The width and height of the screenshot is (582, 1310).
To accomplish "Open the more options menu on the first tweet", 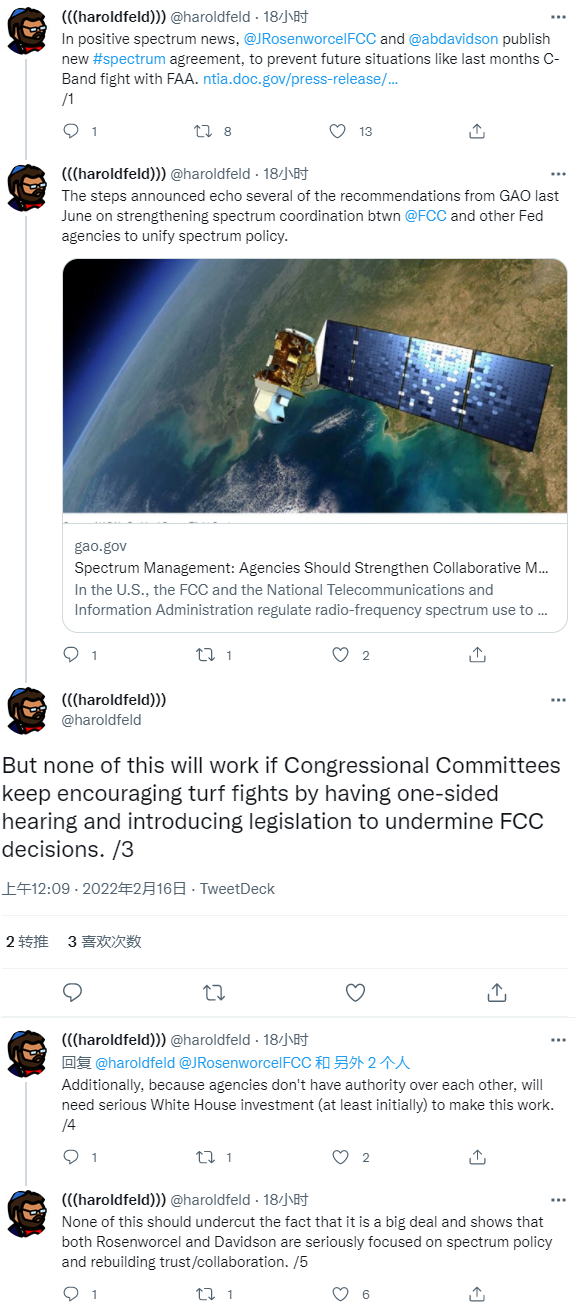I will (x=558, y=15).
